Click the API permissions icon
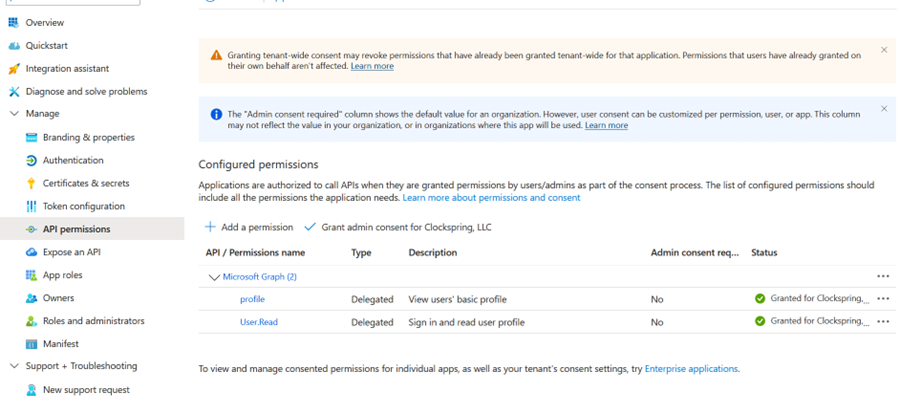Image resolution: width=900 pixels, height=414 pixels. 32,229
